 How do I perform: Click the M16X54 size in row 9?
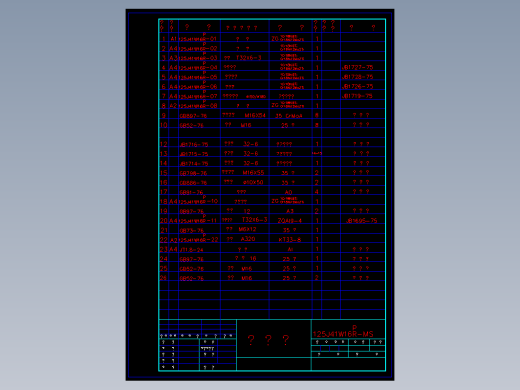pyautogui.click(x=255, y=115)
